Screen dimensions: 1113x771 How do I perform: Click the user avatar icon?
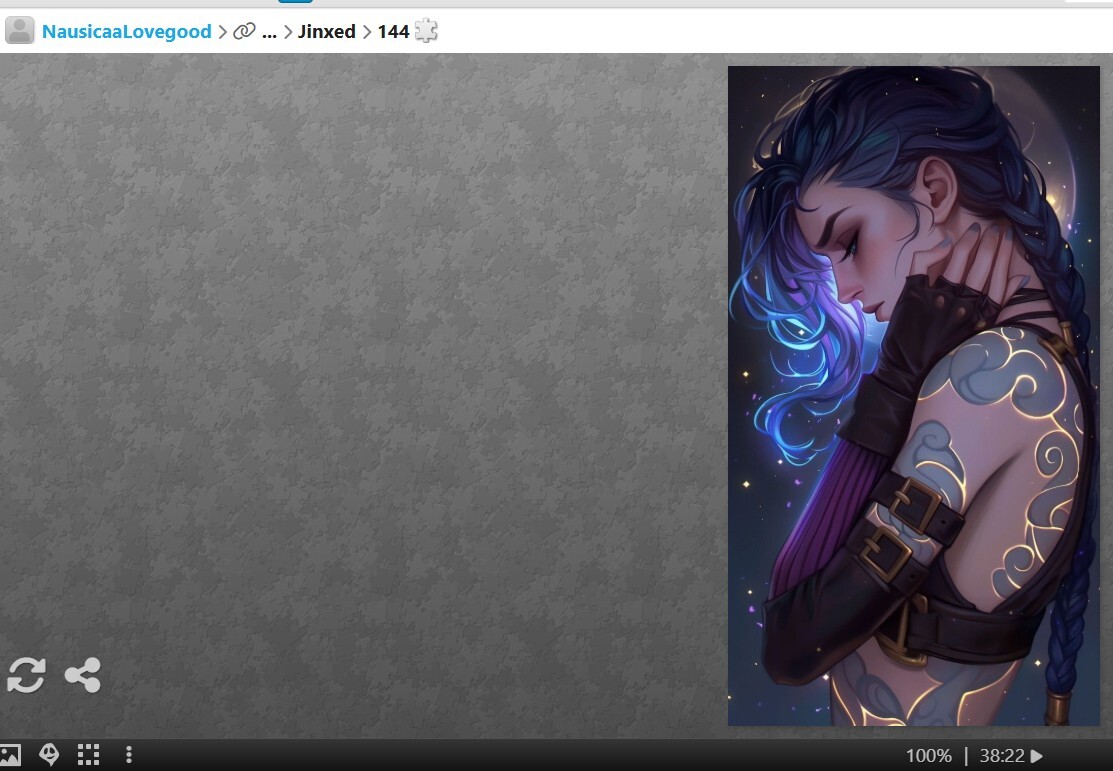pyautogui.click(x=19, y=31)
